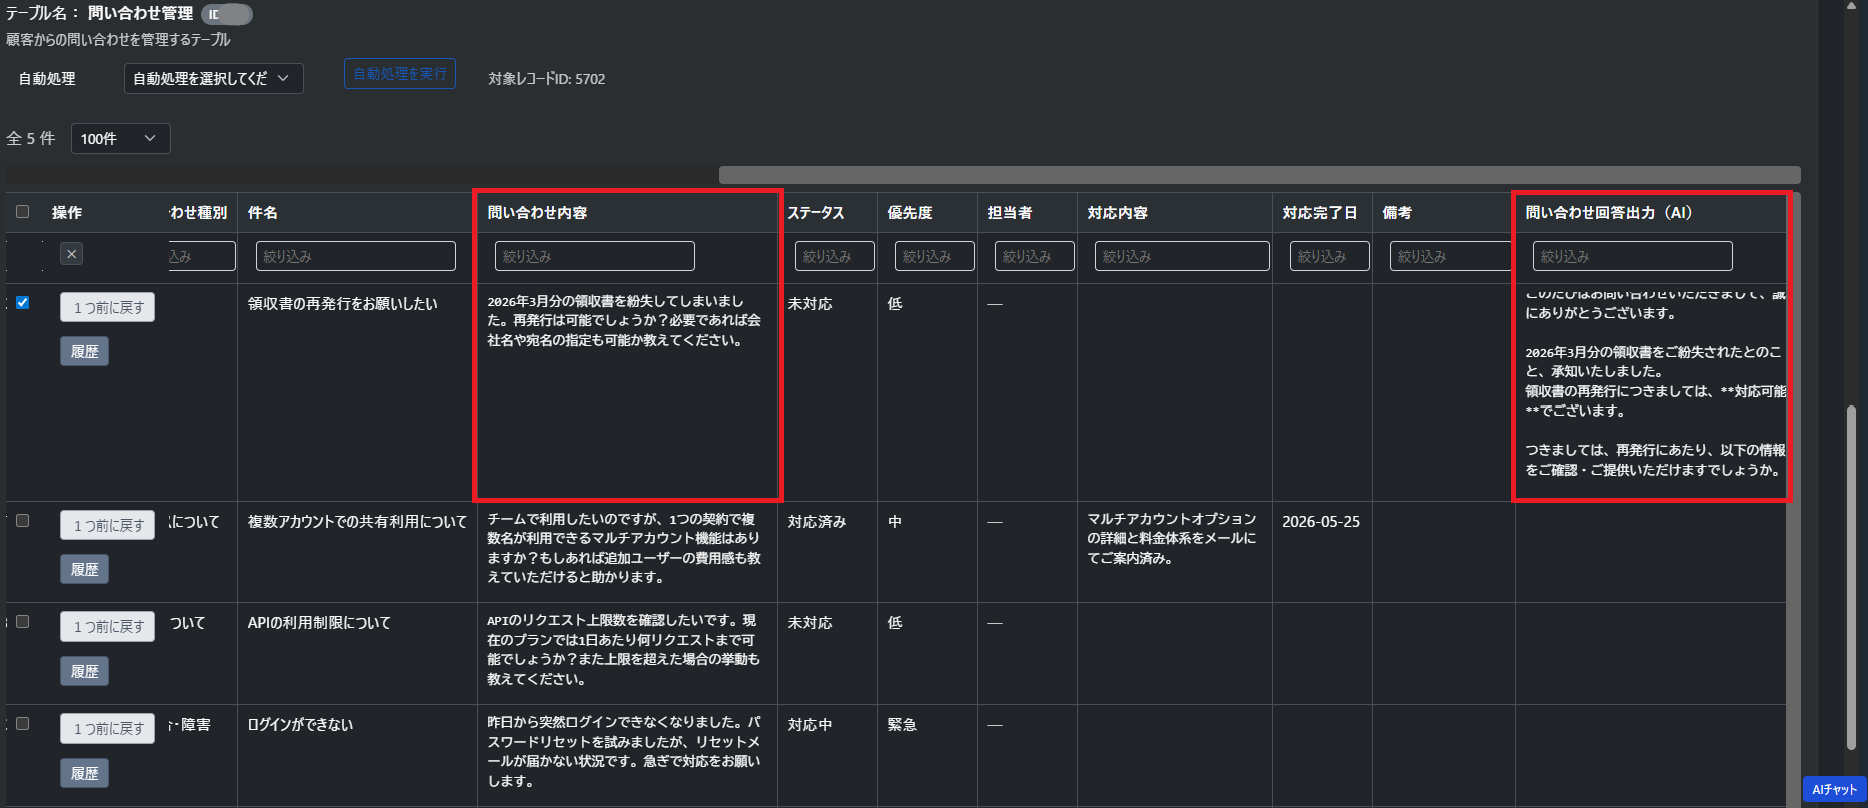Click 1つ前に戻す in API利用制限 row

point(108,626)
